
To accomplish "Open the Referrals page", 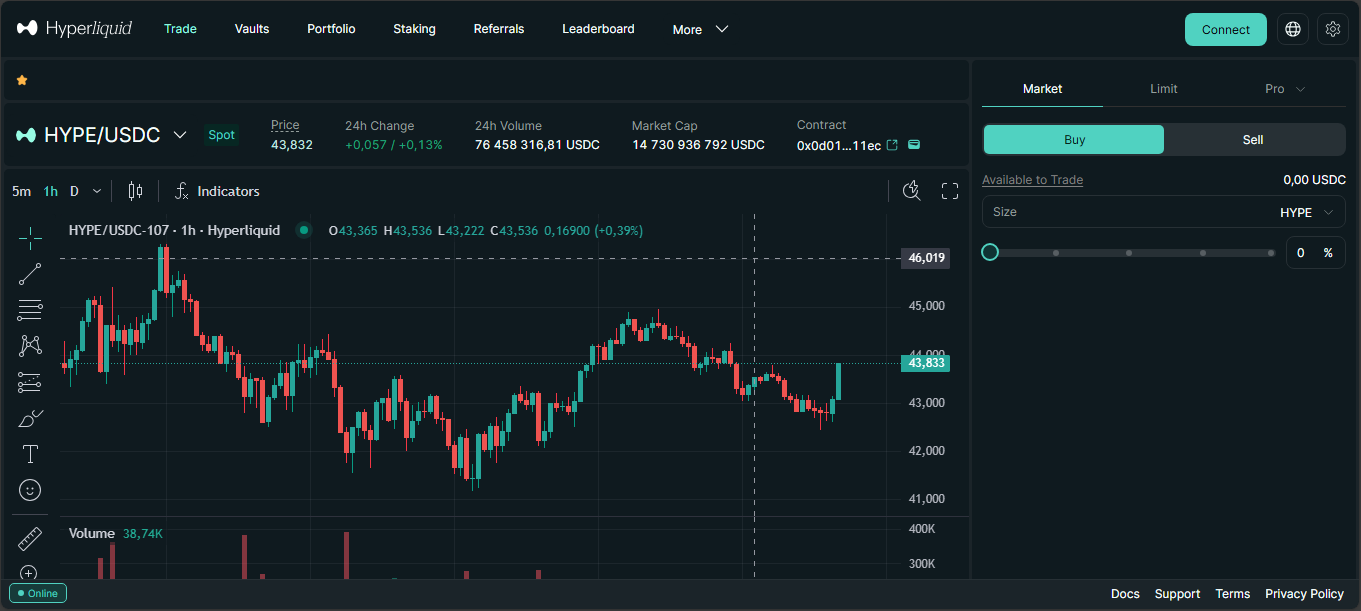I will coord(499,29).
